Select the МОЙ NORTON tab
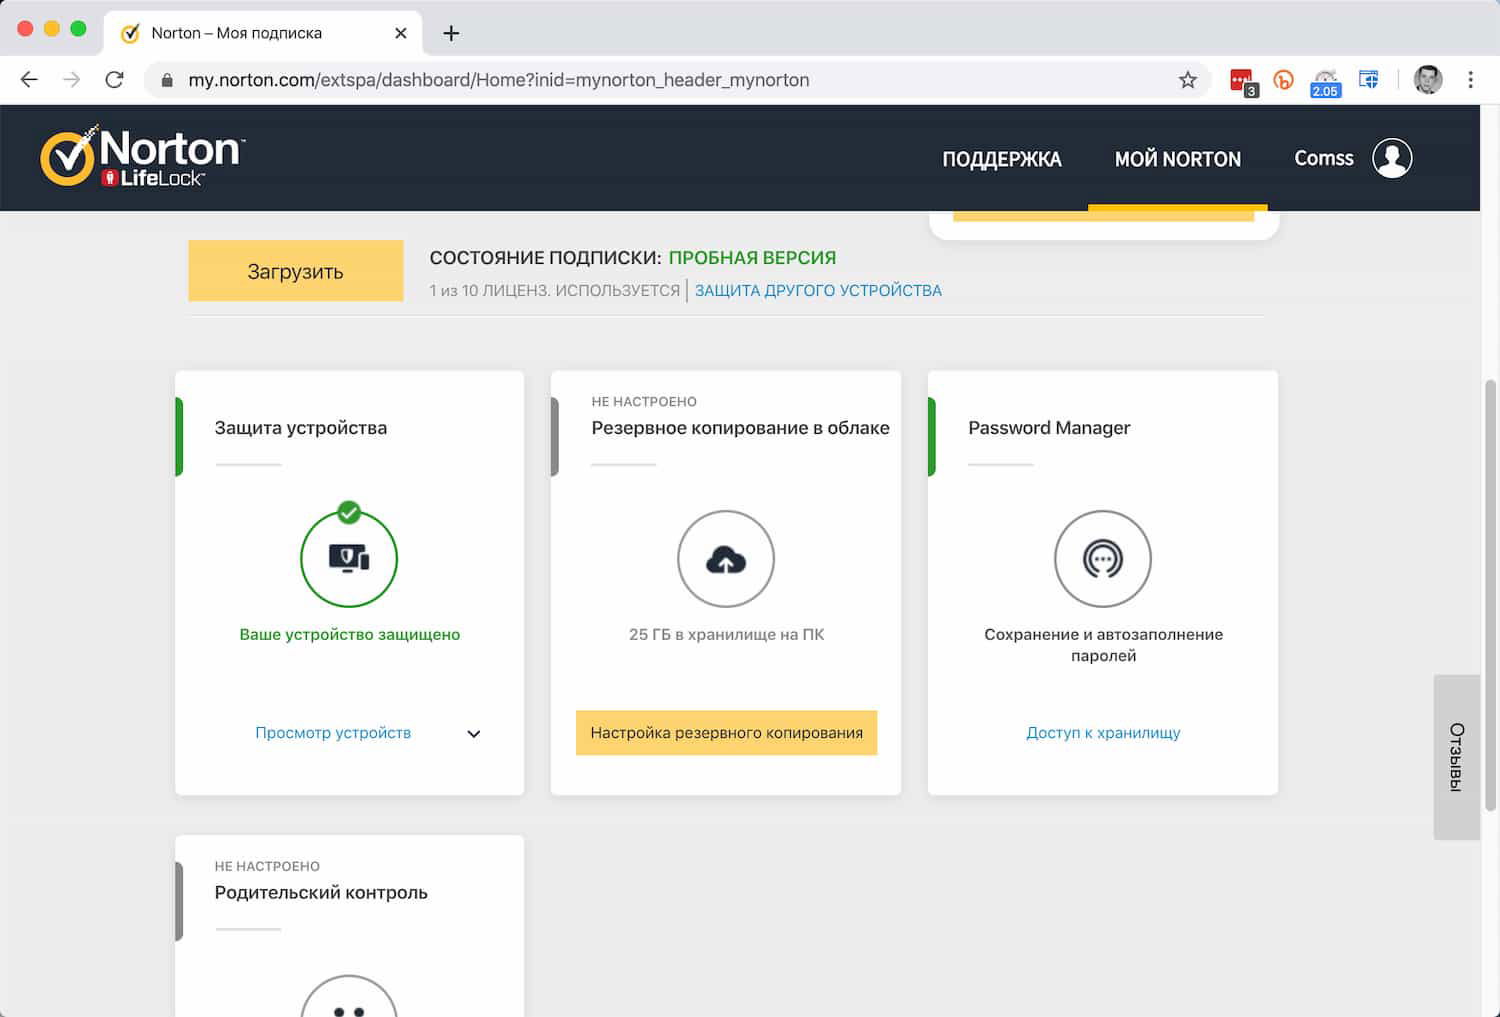 tap(1178, 159)
